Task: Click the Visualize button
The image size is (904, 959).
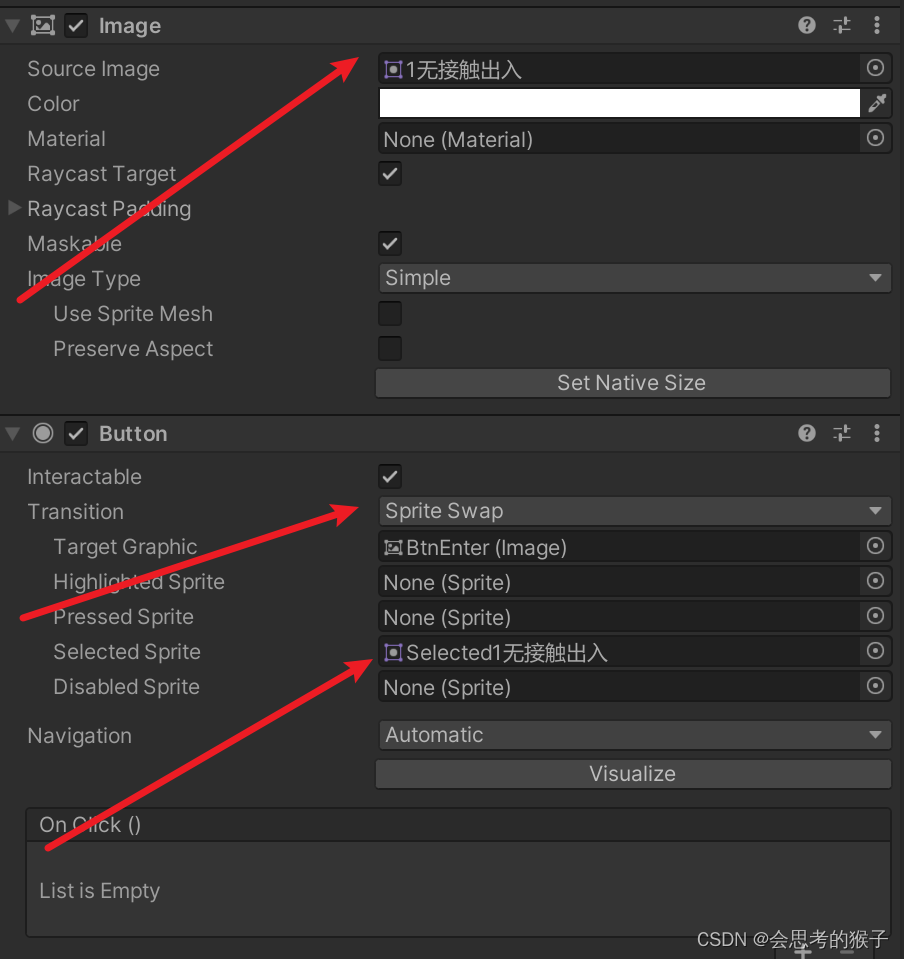Action: tap(632, 773)
